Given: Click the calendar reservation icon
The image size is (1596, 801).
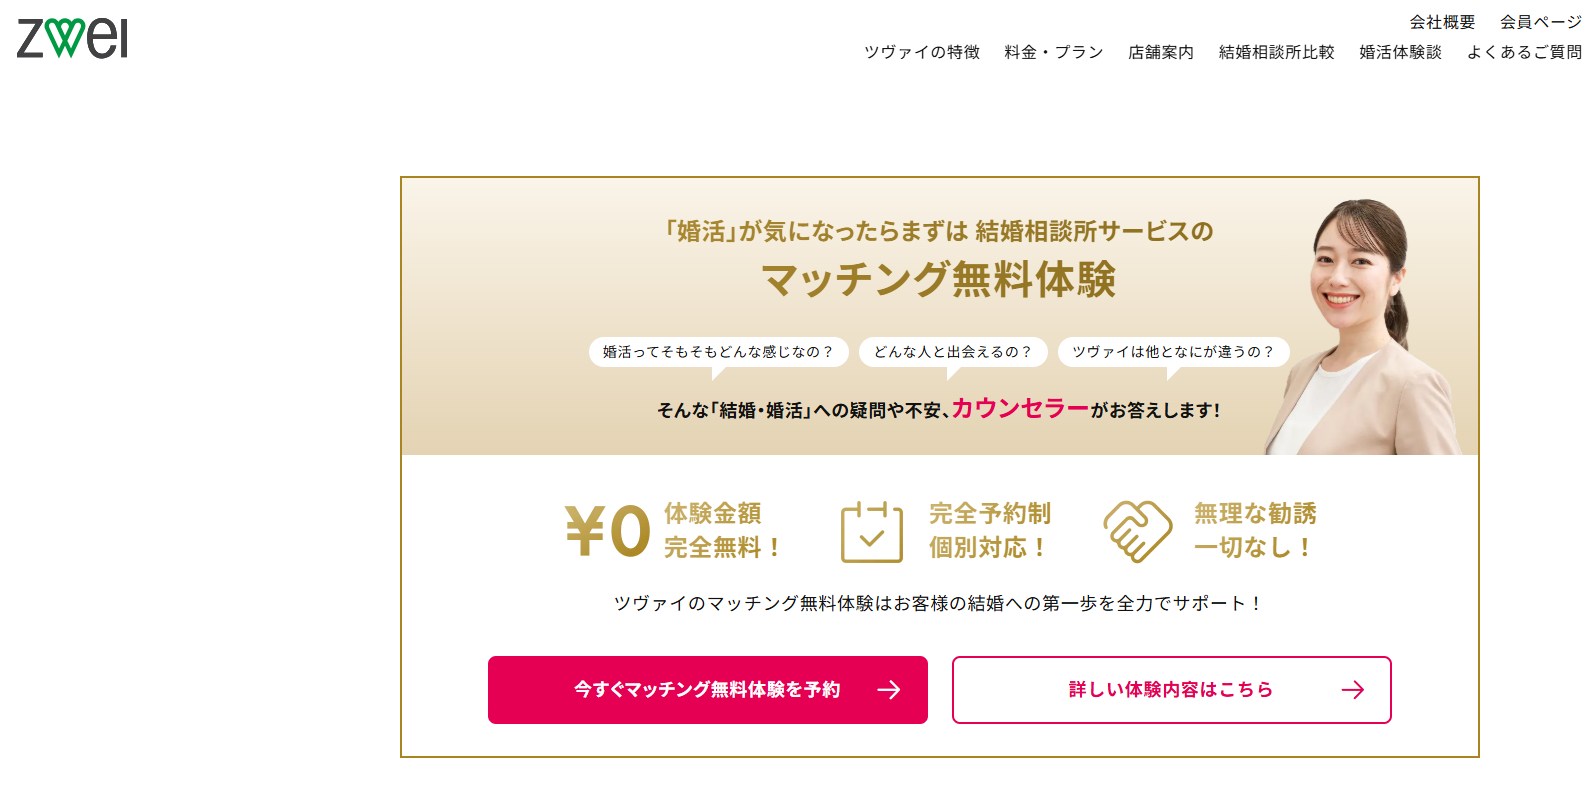Looking at the screenshot, I should 871,531.
